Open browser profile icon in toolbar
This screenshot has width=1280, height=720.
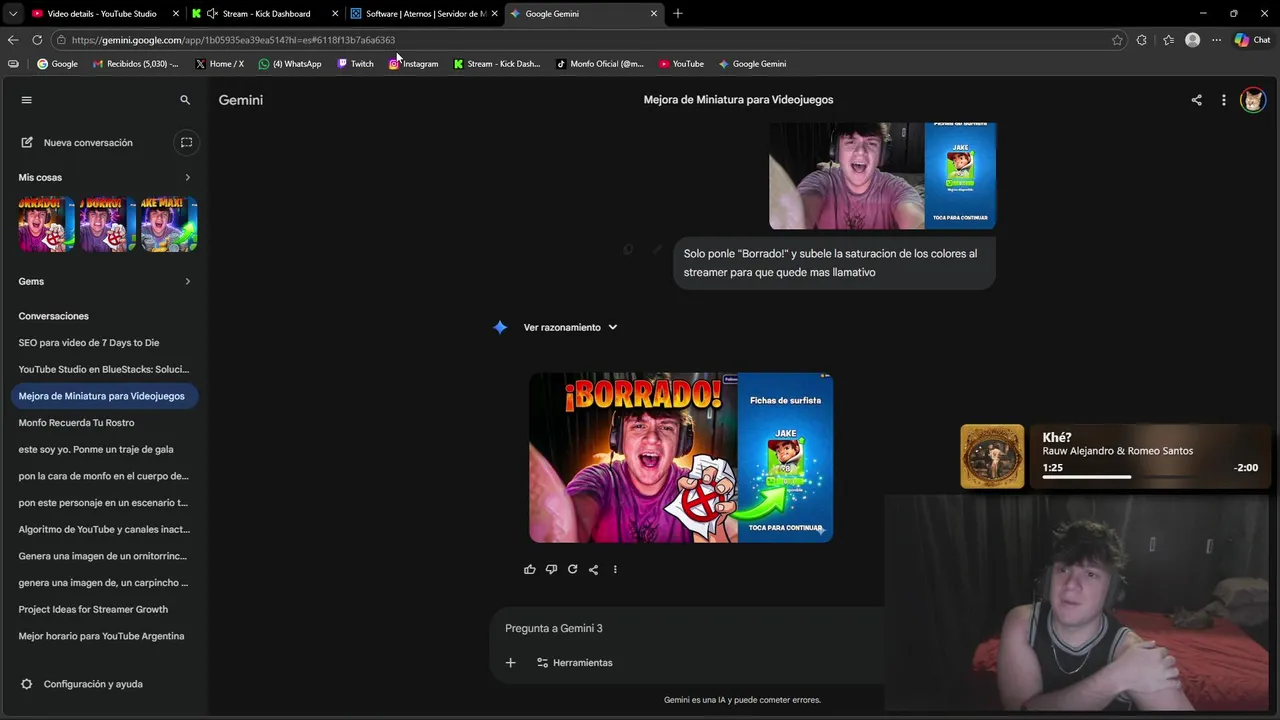(1192, 40)
